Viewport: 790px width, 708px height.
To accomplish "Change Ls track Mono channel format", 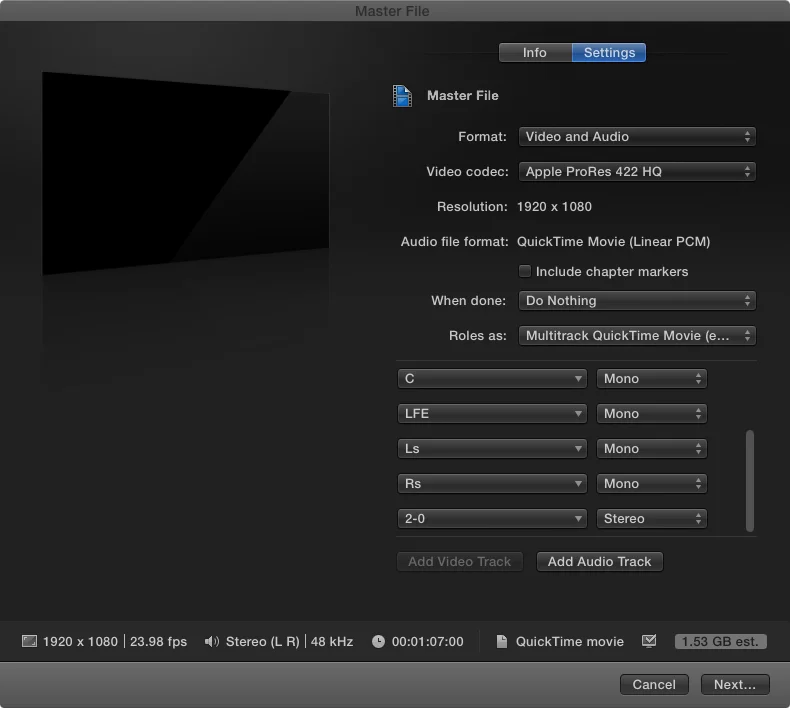I will point(651,448).
